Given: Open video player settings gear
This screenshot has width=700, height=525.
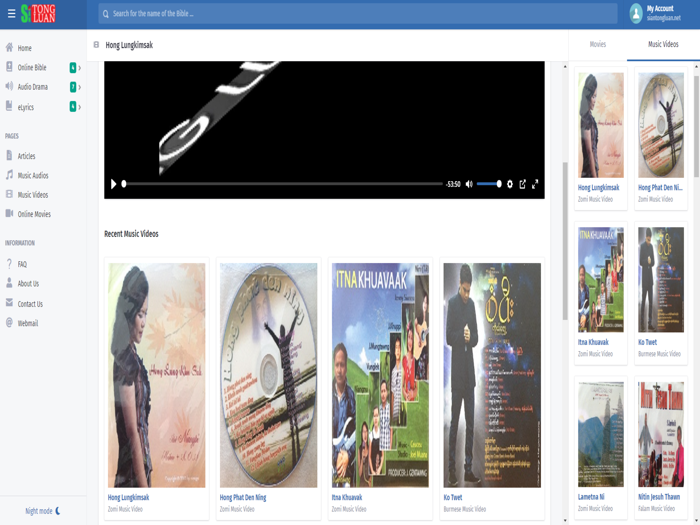Looking at the screenshot, I should [x=510, y=184].
